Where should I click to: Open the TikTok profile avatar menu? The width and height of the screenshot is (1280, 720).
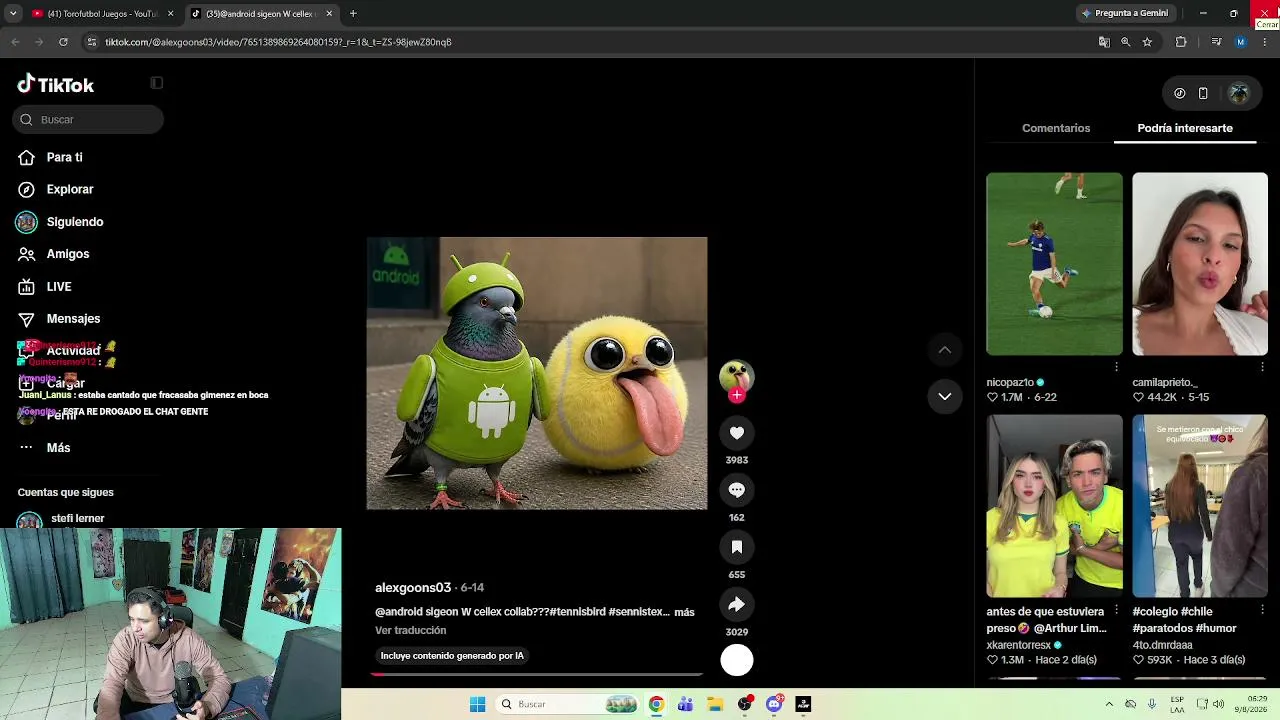tap(1239, 93)
